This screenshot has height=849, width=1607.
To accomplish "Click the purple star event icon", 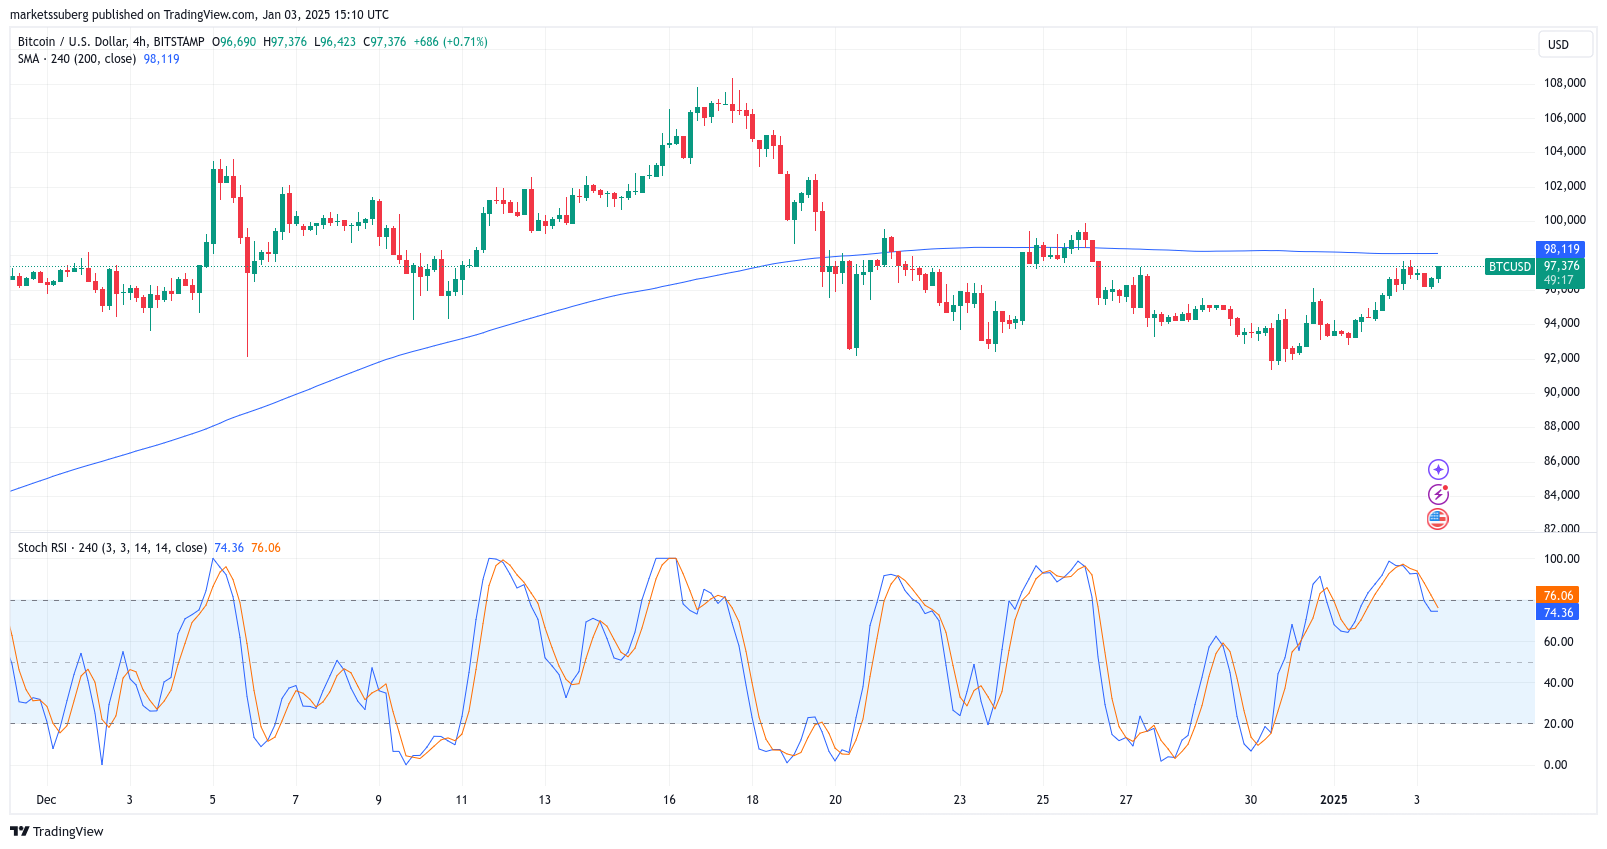I will coord(1438,470).
